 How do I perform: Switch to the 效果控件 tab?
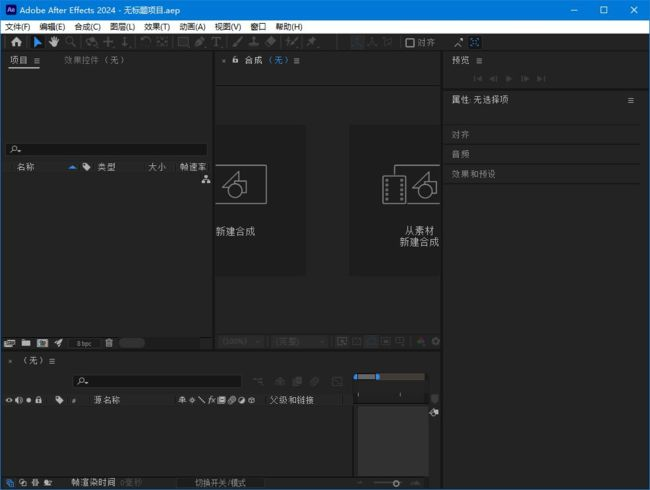pos(94,61)
